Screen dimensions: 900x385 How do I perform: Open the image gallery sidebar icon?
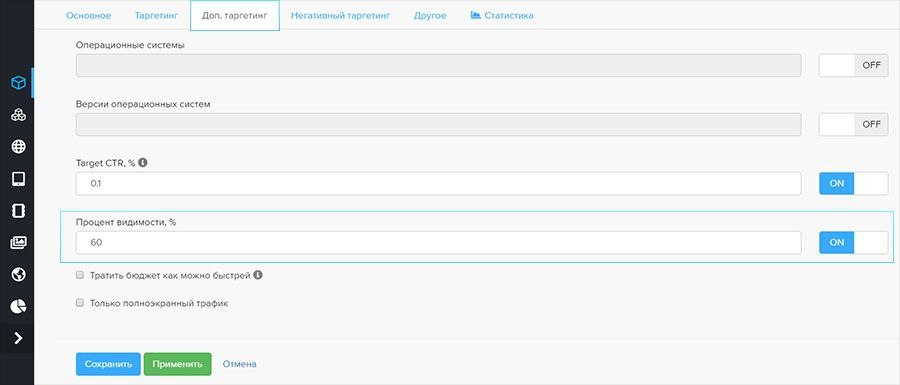(18, 243)
